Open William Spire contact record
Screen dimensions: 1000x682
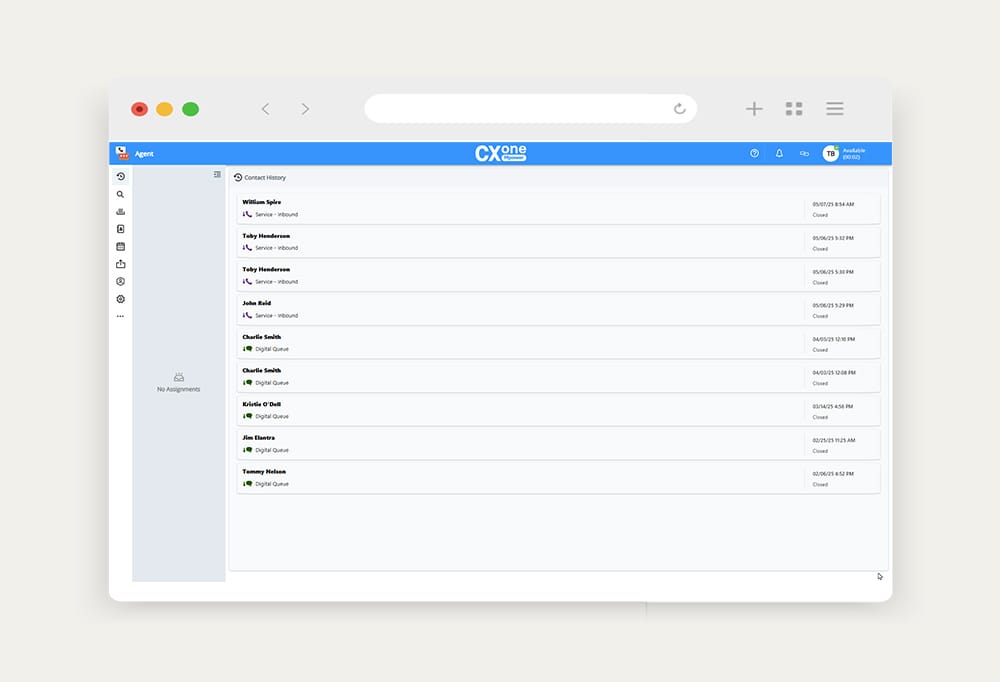point(520,208)
